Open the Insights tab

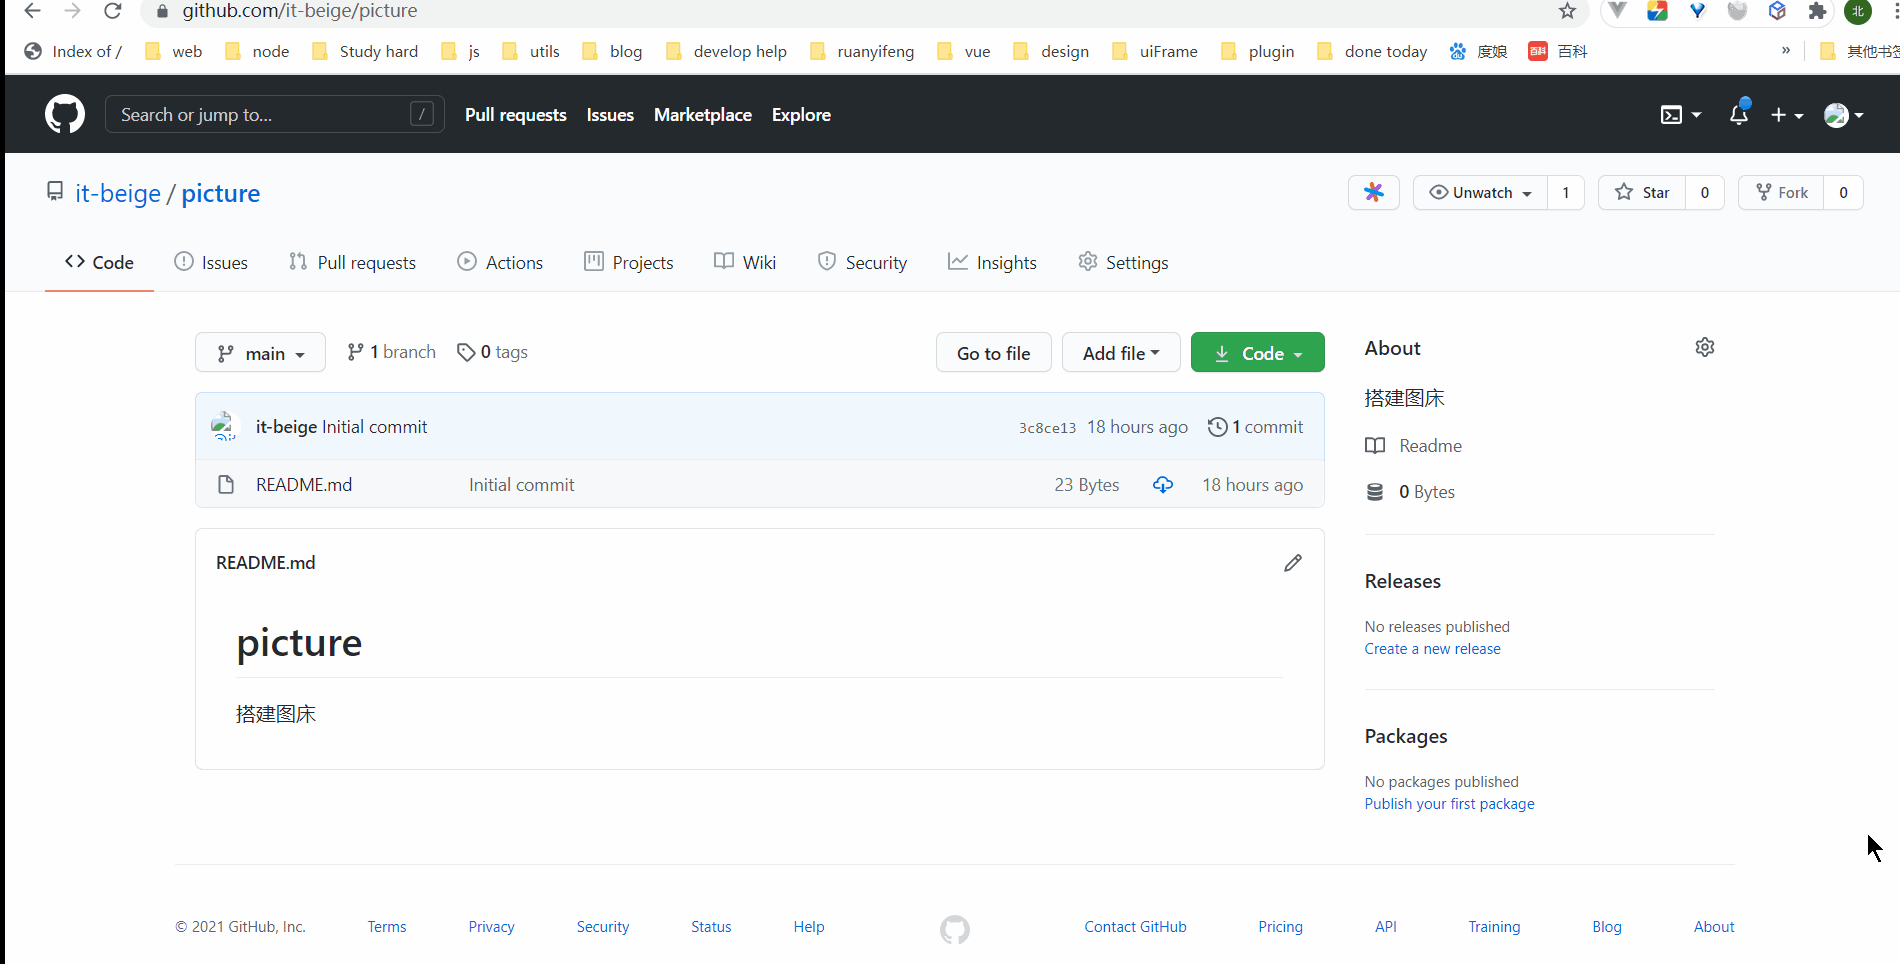pyautogui.click(x=992, y=262)
